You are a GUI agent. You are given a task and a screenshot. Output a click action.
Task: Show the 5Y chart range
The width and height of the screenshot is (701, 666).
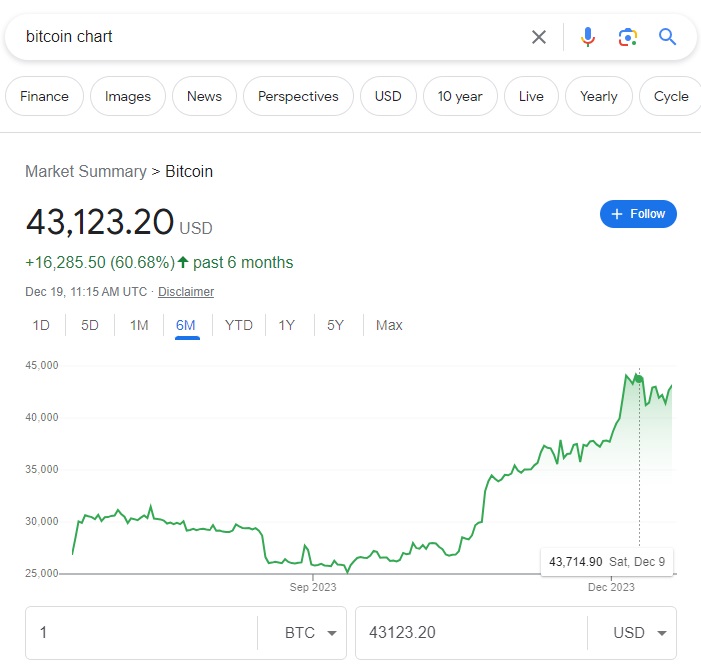point(335,325)
